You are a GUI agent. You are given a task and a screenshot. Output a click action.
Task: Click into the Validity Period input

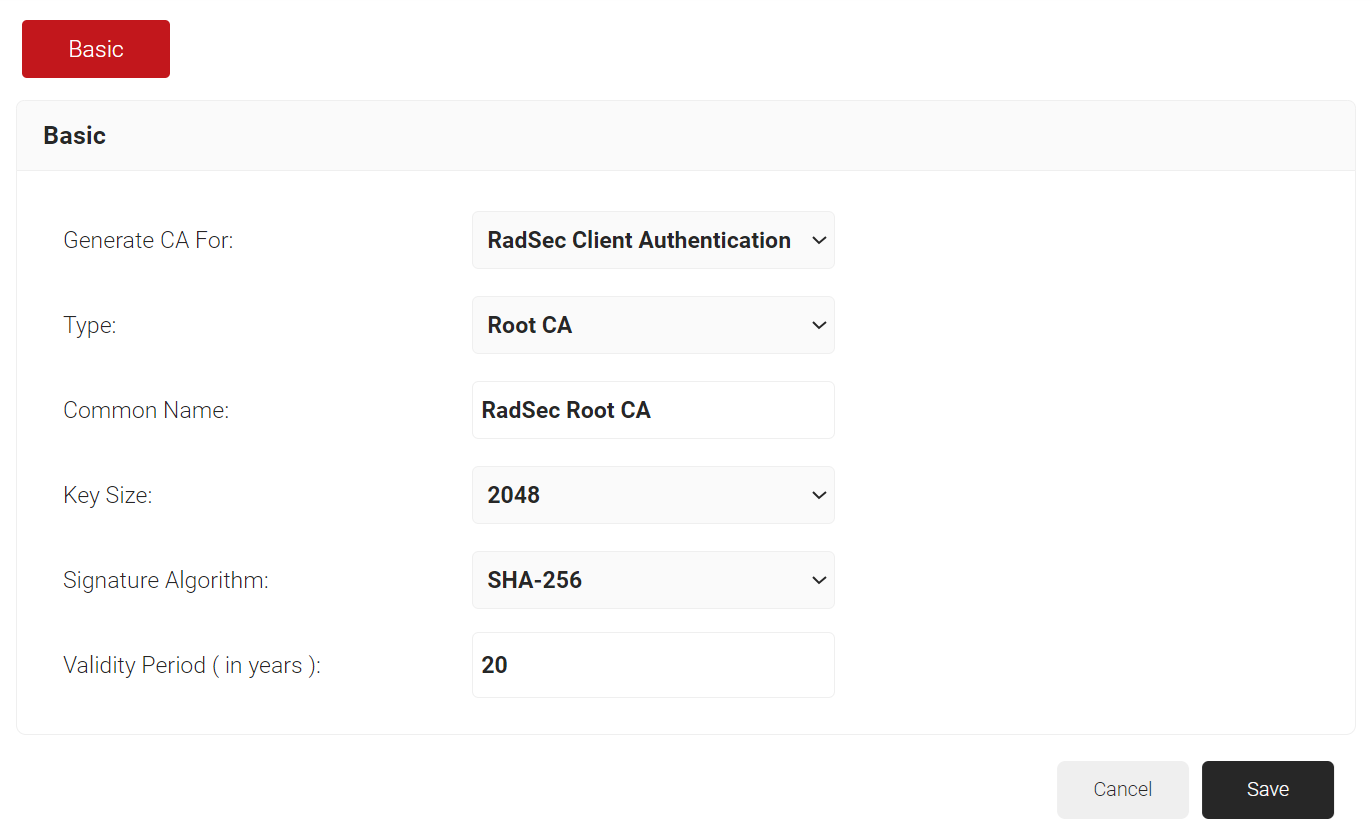pos(652,665)
